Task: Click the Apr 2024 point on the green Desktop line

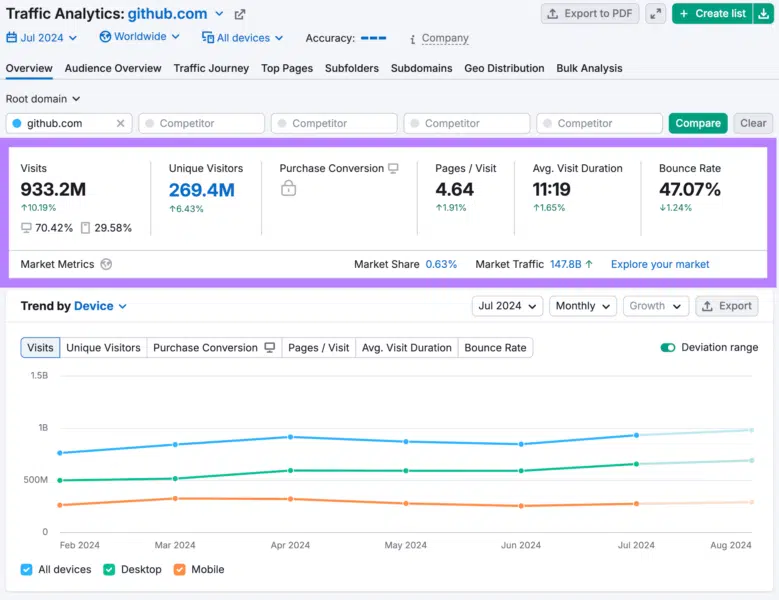Action: pyautogui.click(x=291, y=470)
